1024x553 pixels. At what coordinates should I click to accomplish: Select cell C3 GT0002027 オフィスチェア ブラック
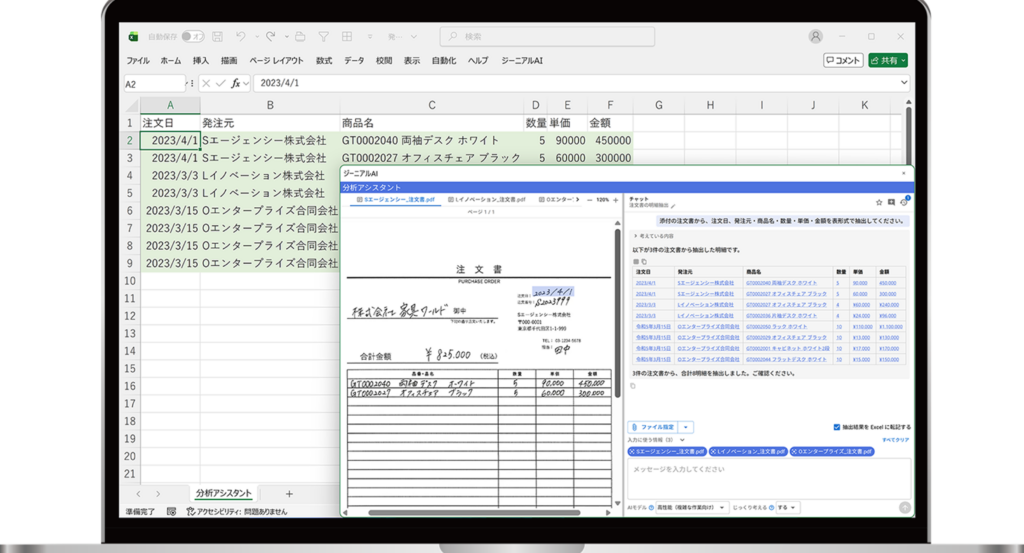pyautogui.click(x=431, y=158)
